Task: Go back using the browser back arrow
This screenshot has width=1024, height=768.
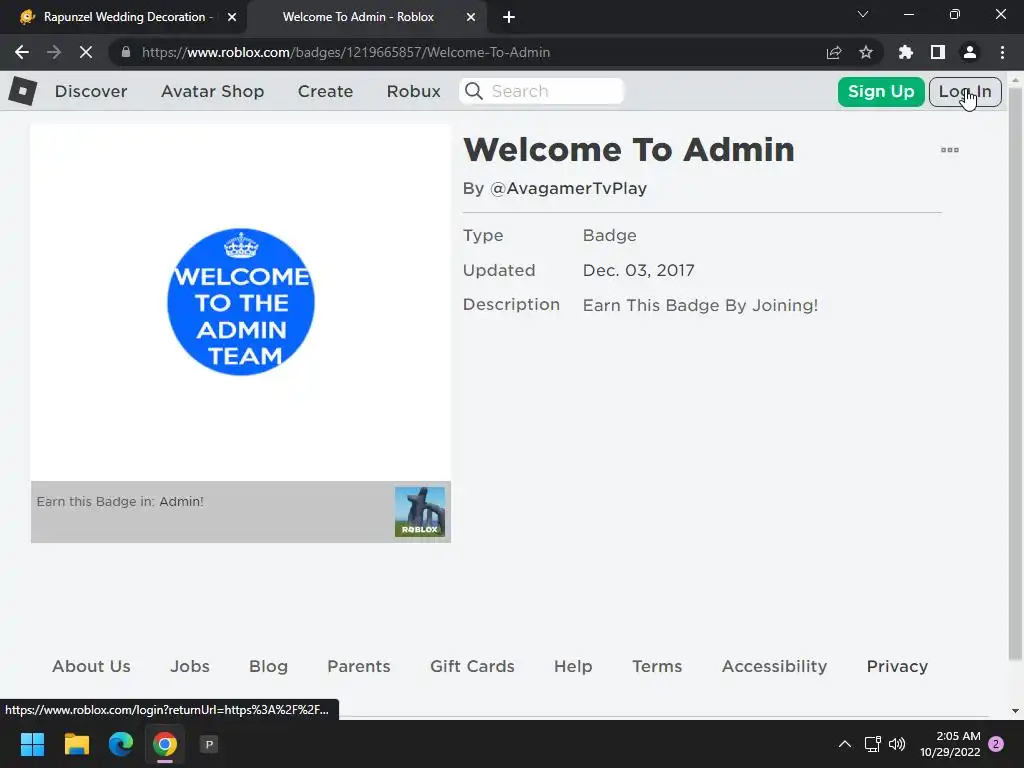Action: point(22,52)
